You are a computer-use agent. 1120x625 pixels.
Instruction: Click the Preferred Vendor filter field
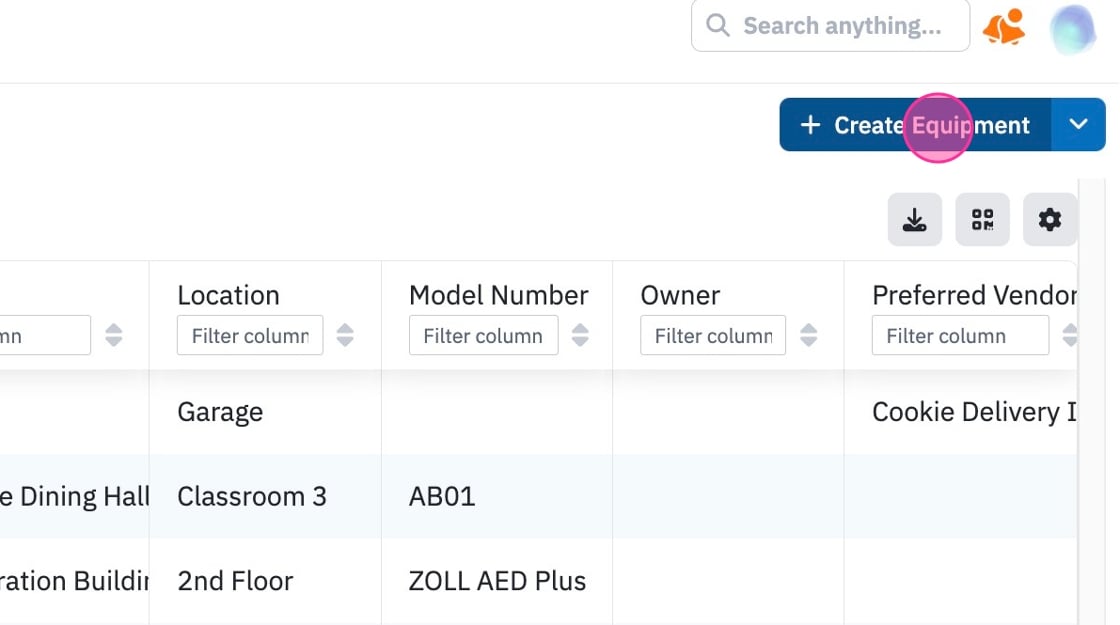click(x=960, y=335)
